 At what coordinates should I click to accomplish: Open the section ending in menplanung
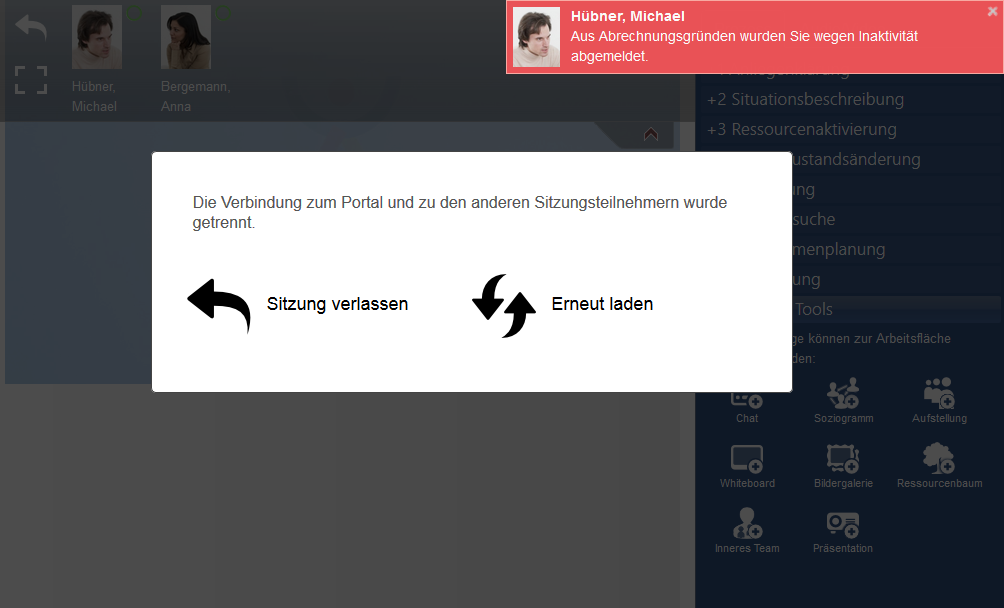[x=839, y=250]
